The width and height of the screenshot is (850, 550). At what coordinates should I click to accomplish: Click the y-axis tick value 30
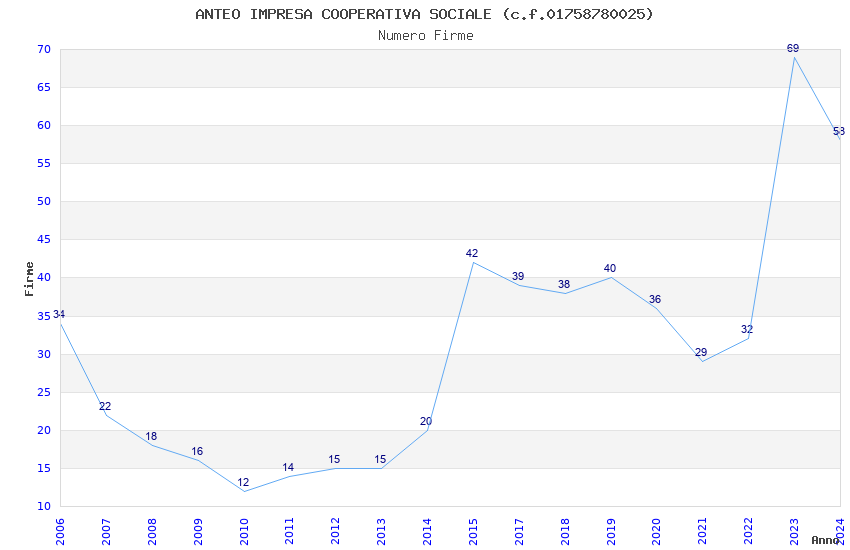(44, 354)
